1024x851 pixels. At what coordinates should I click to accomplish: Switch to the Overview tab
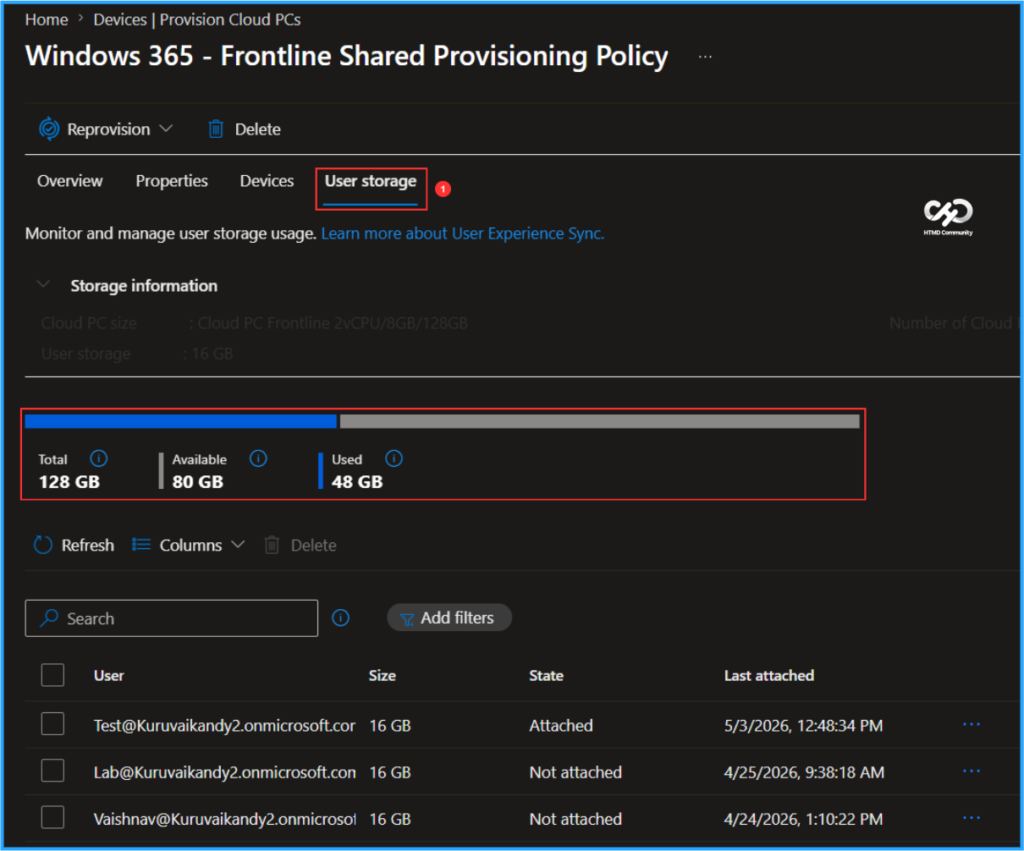click(x=70, y=181)
